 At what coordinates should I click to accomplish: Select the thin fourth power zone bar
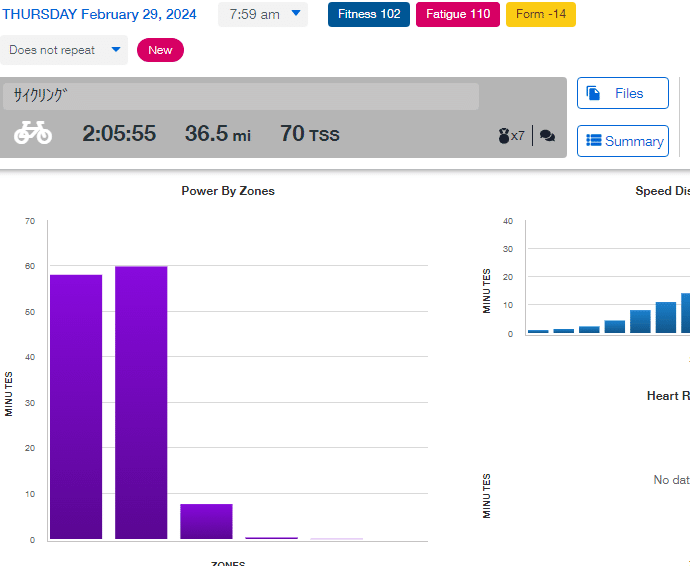pos(272,538)
